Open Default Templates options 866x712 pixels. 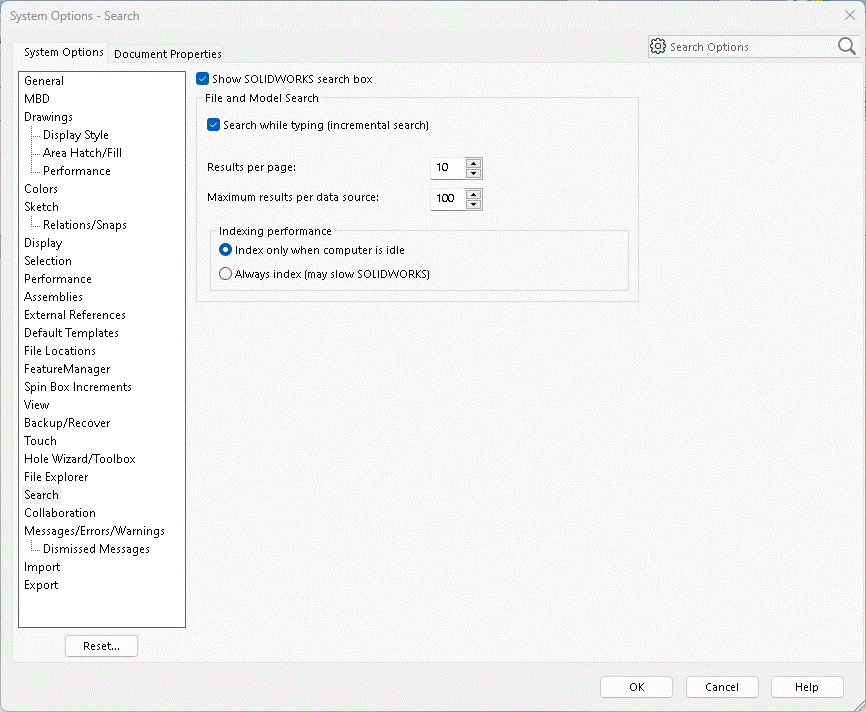(x=71, y=333)
